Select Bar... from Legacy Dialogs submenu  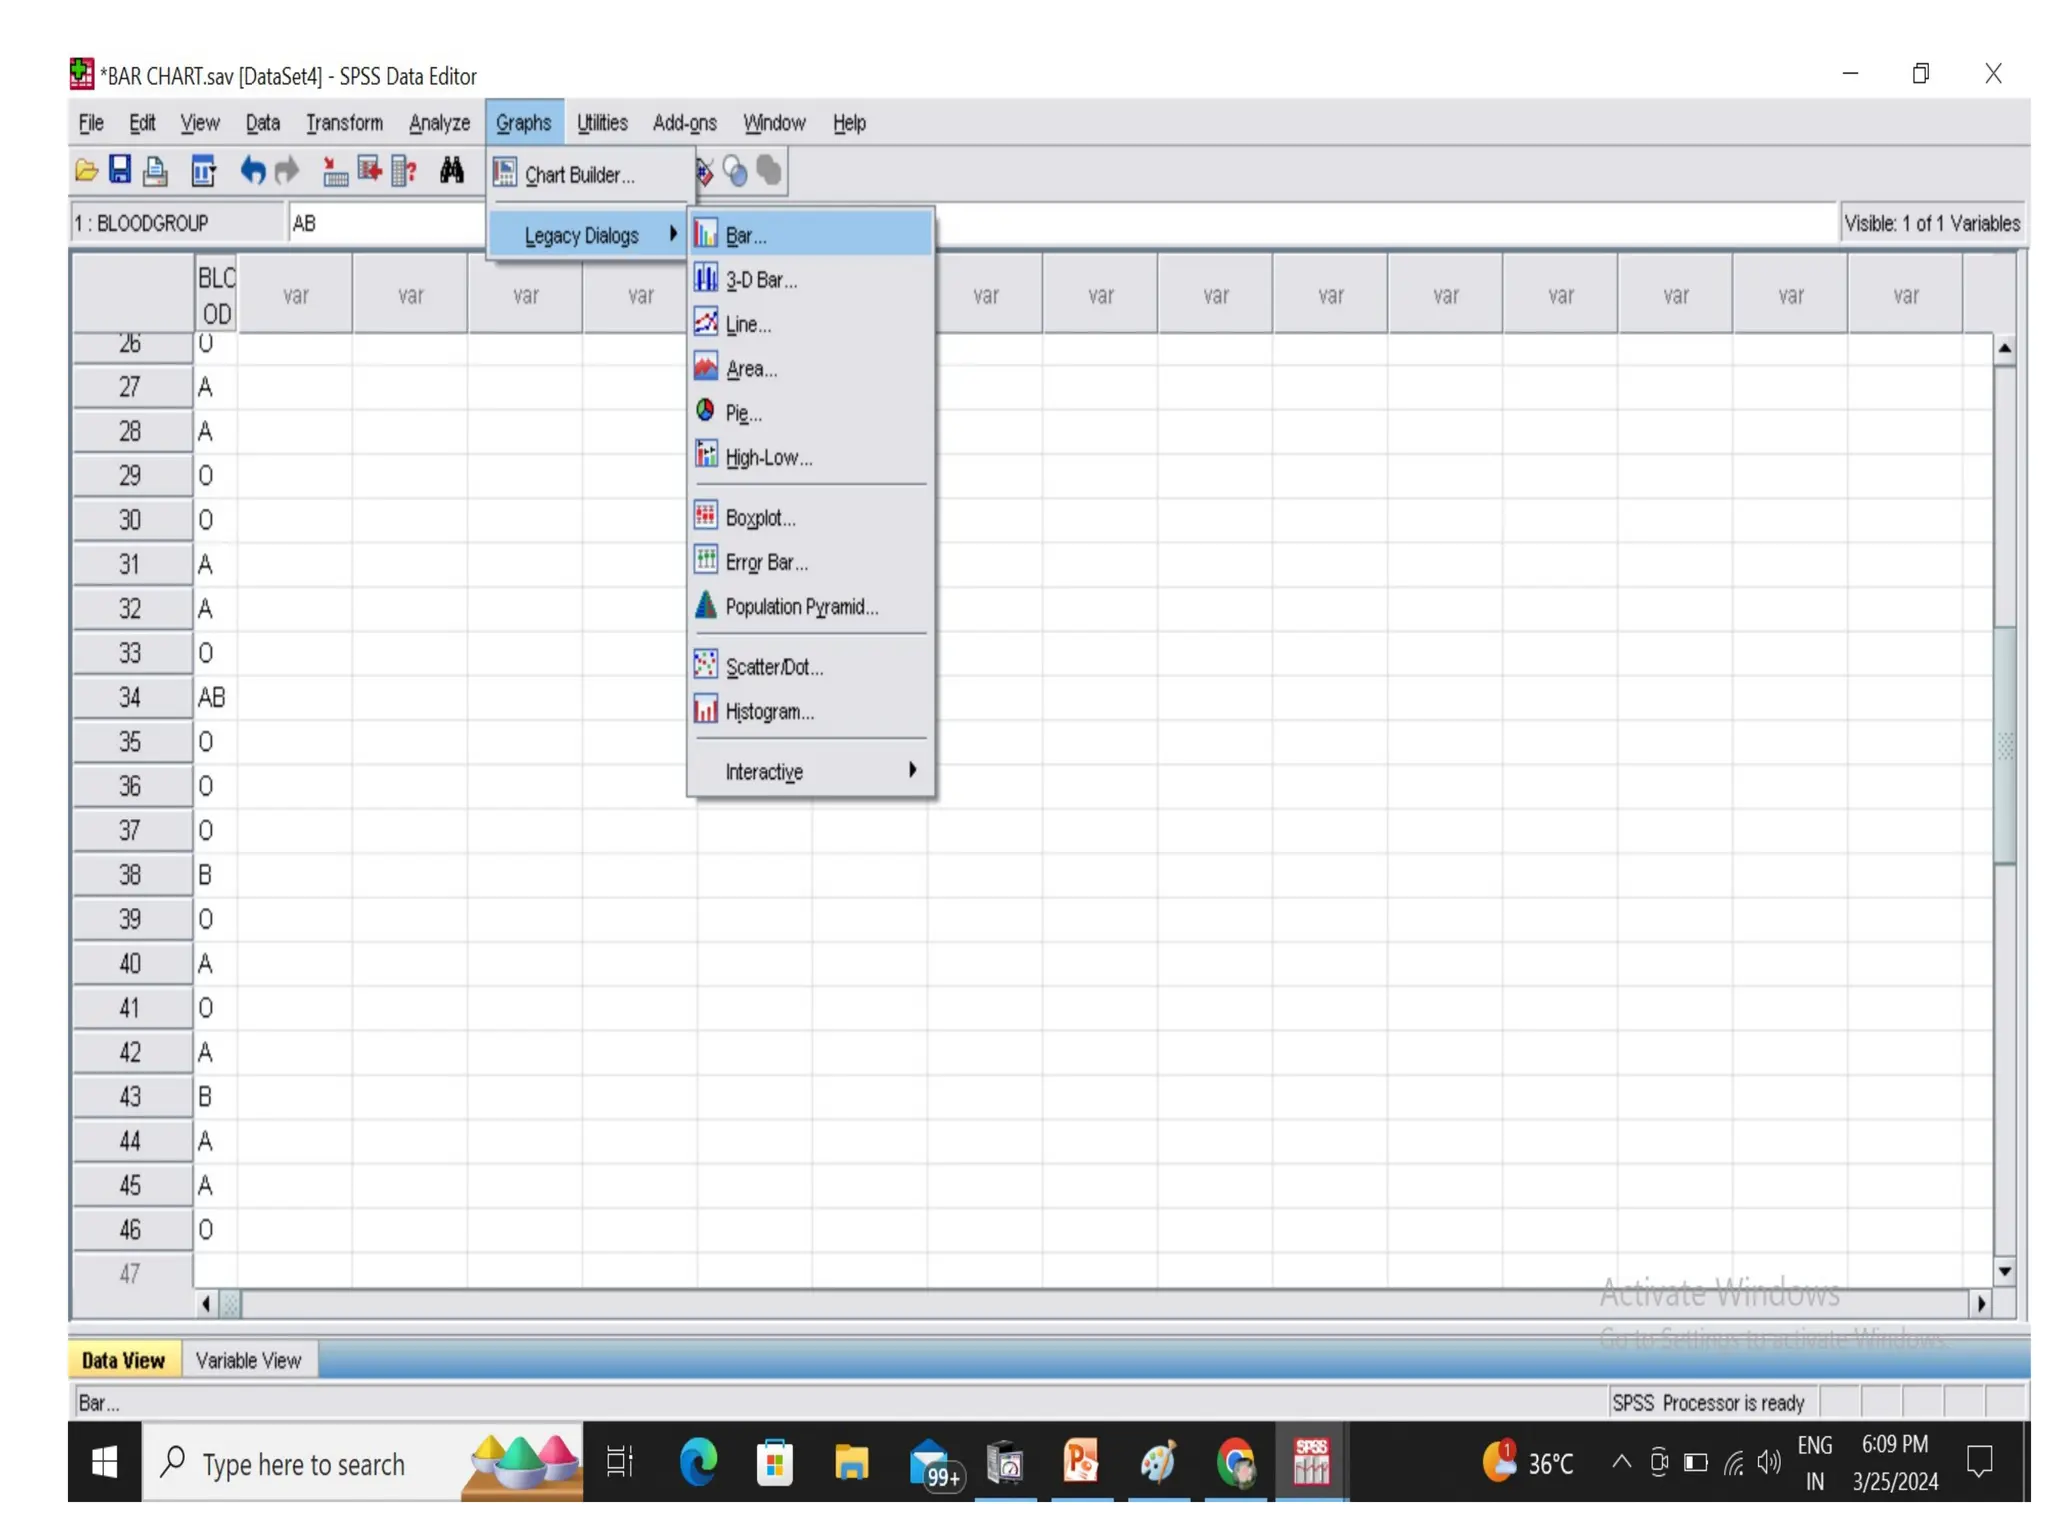(746, 236)
